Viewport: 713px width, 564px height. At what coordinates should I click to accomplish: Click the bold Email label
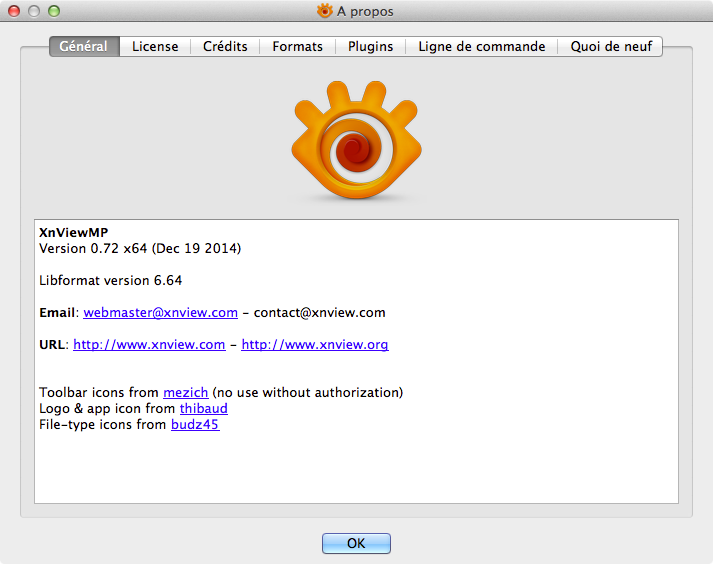(x=57, y=312)
